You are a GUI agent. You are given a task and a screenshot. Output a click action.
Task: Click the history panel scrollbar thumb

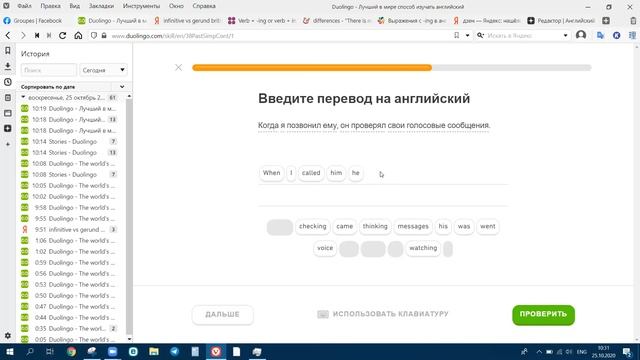point(129,216)
